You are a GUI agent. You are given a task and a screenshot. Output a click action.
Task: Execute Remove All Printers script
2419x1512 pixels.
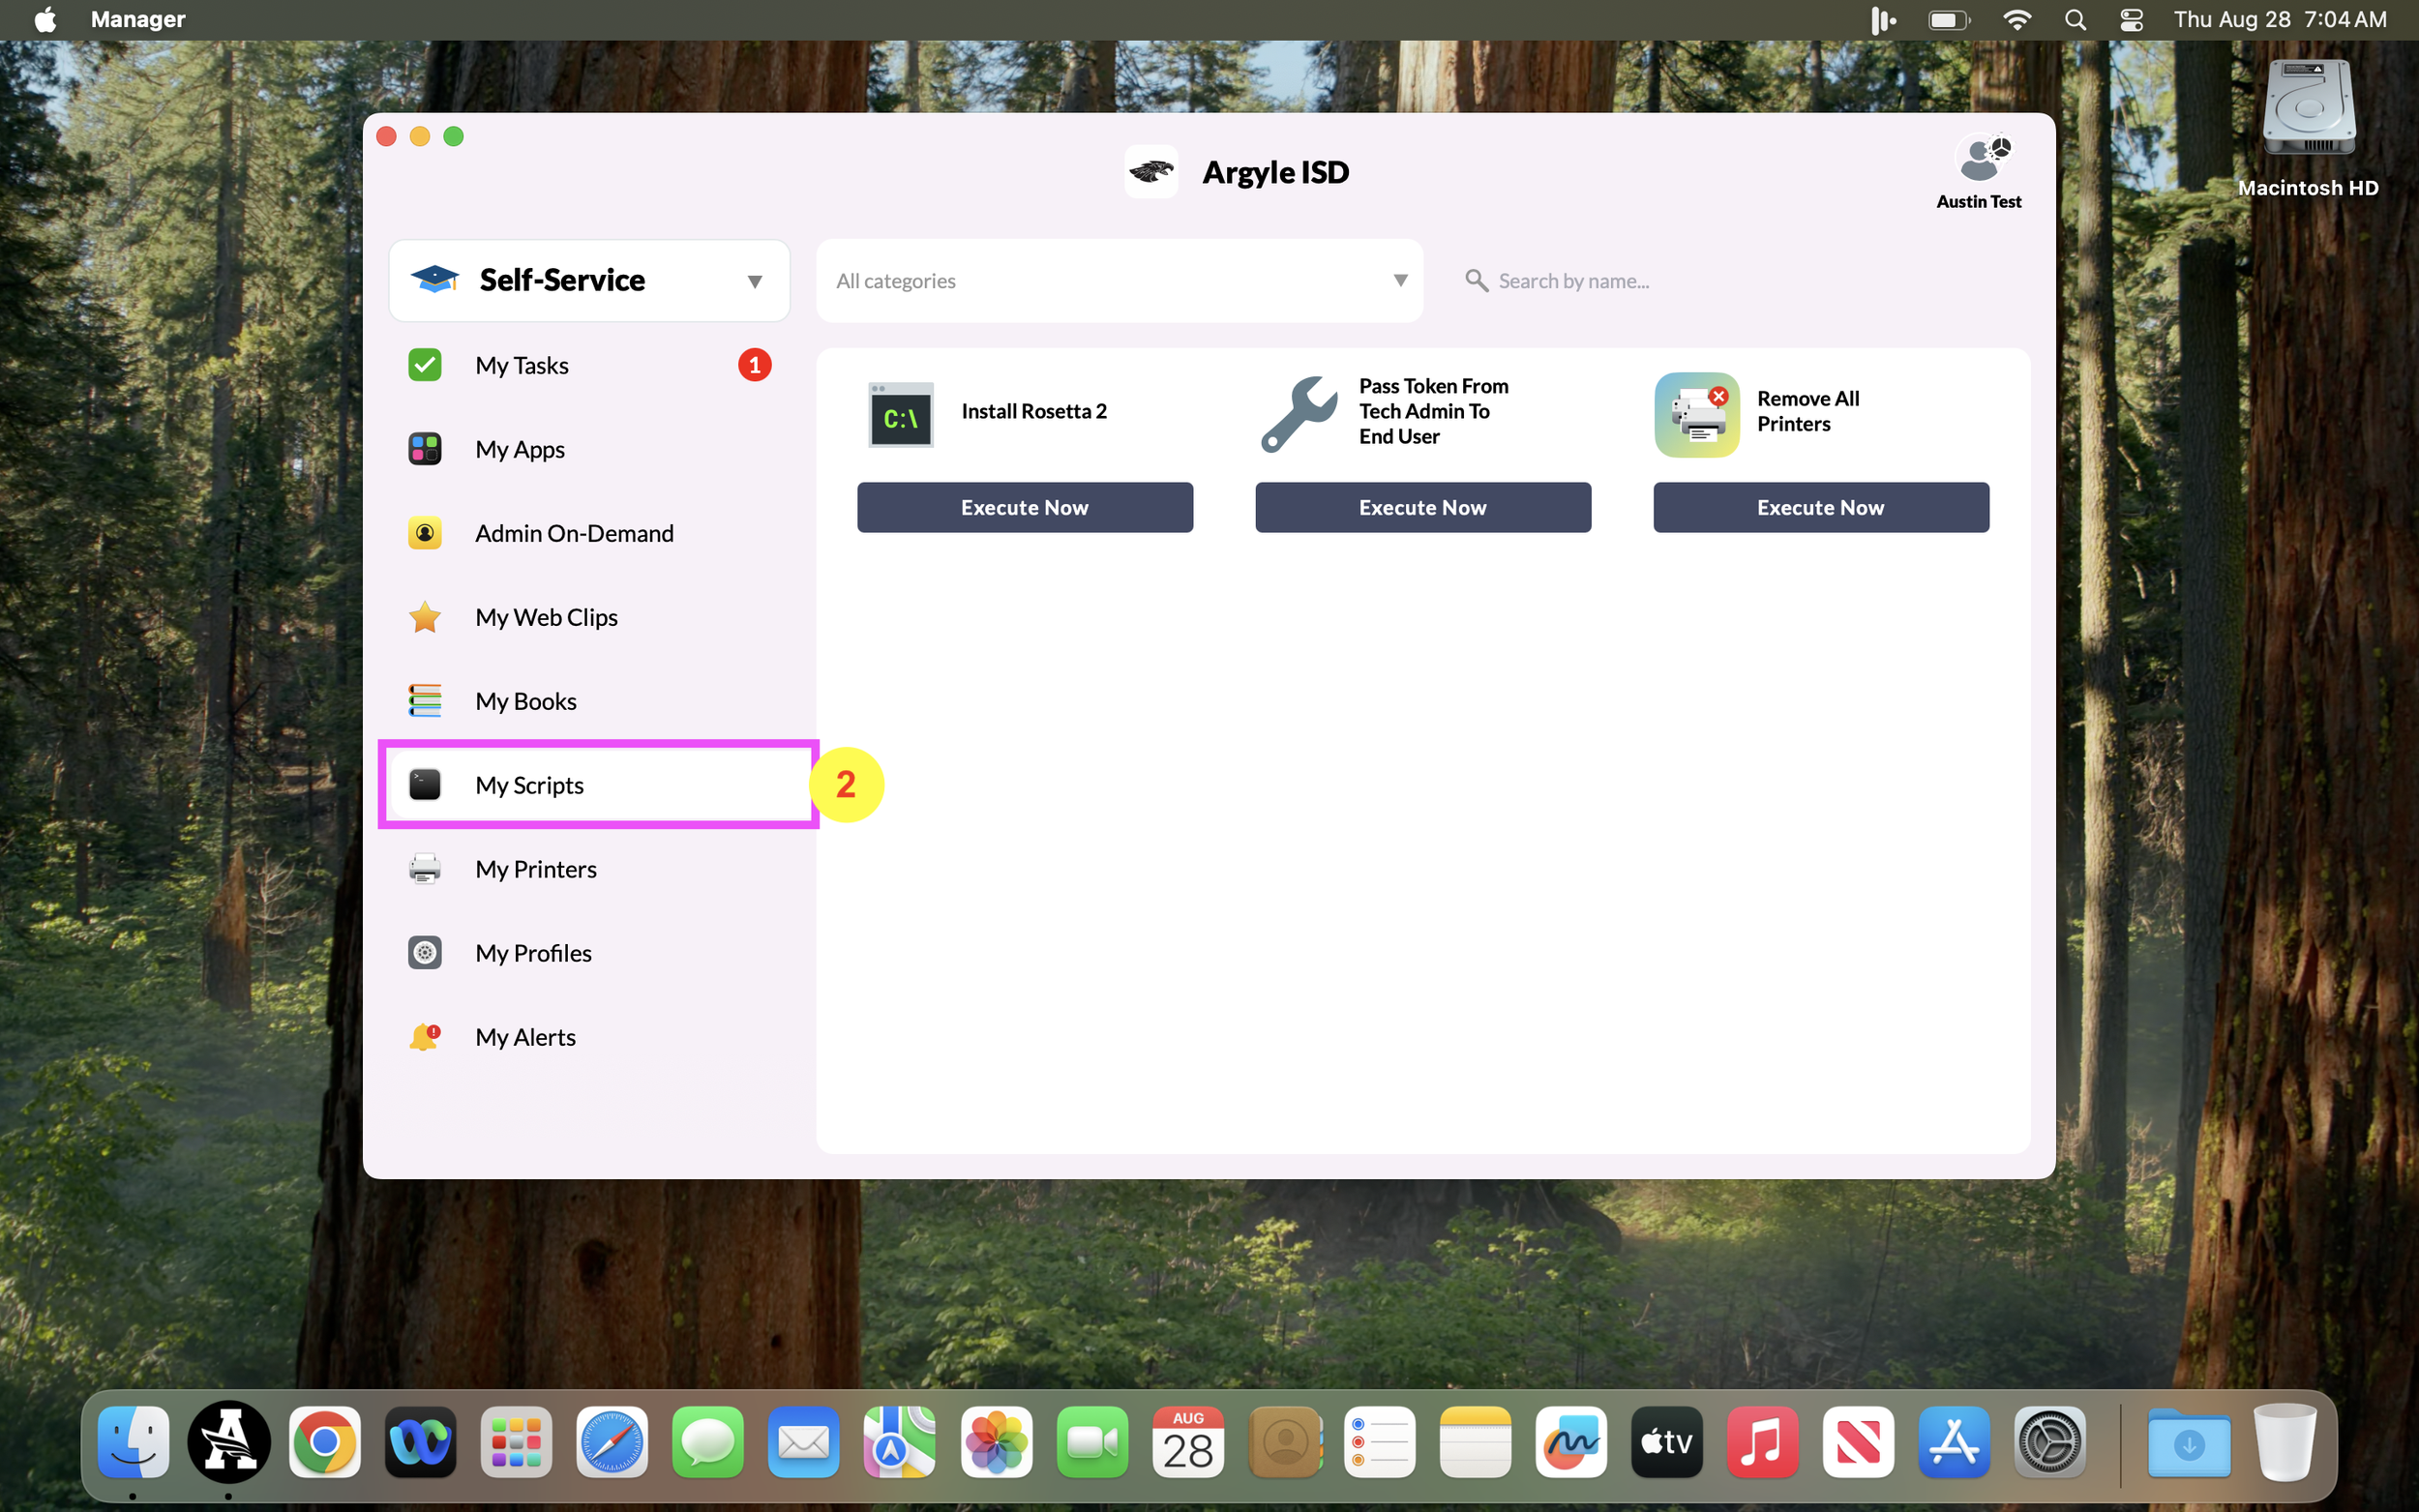[1820, 508]
